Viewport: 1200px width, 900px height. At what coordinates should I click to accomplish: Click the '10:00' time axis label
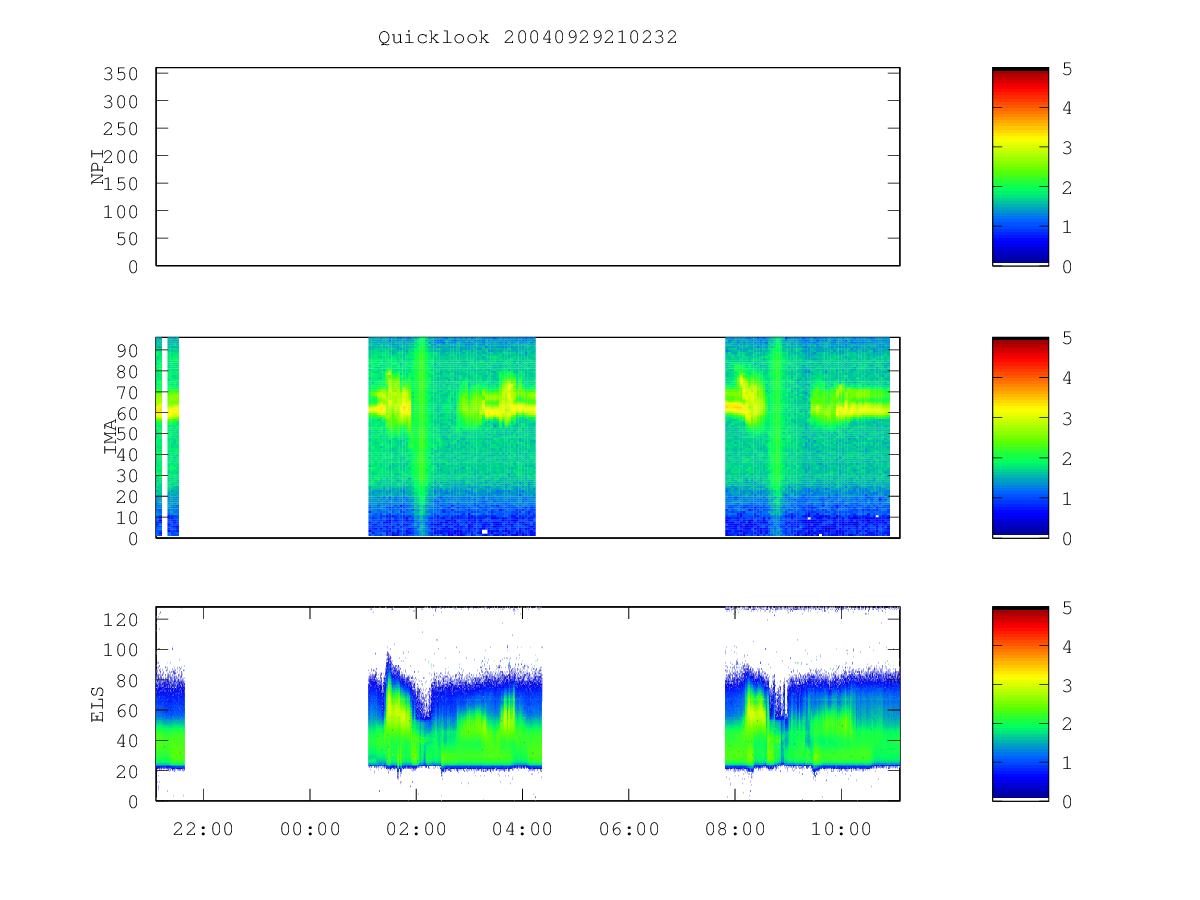click(841, 829)
